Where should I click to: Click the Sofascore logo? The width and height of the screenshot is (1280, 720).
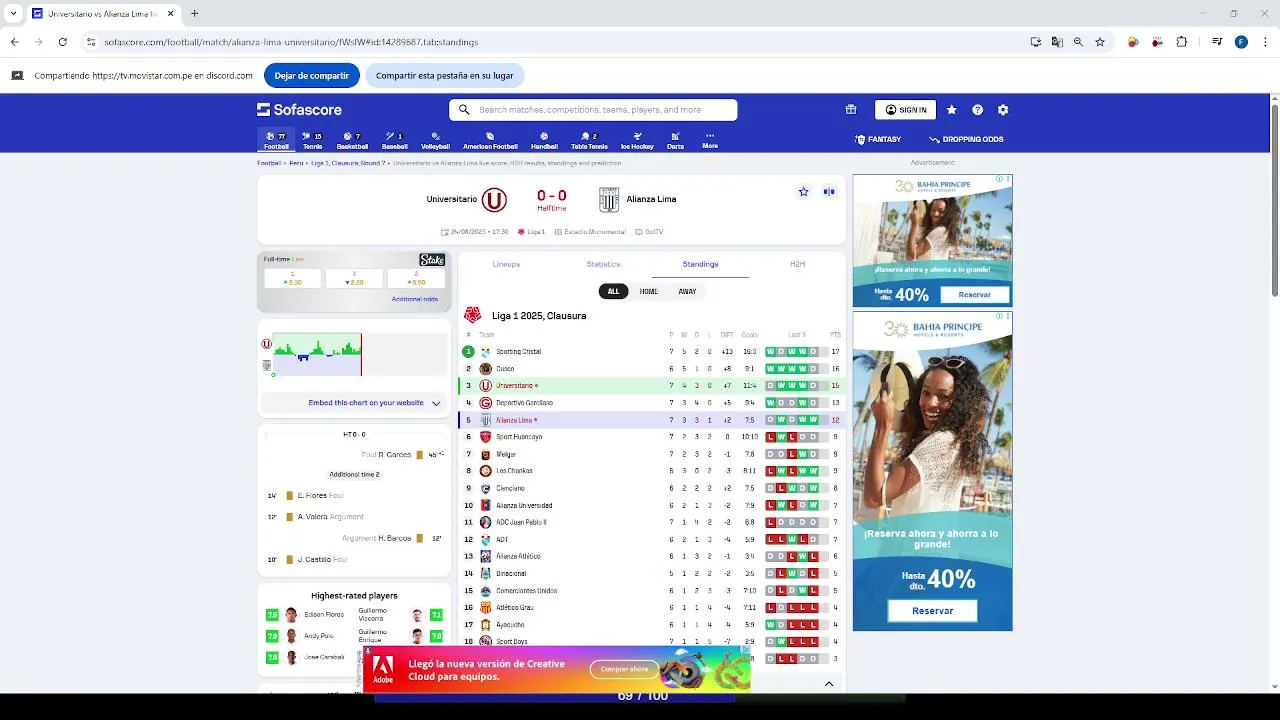(299, 110)
